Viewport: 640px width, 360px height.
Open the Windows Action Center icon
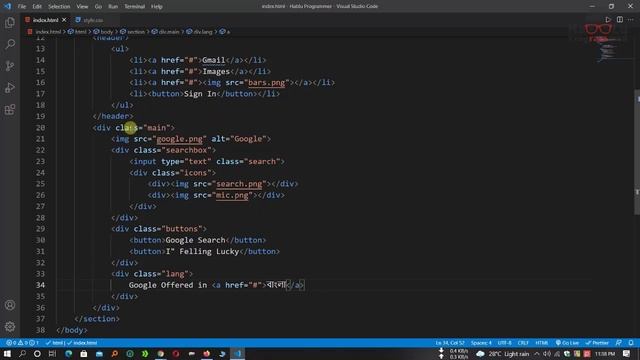627,353
